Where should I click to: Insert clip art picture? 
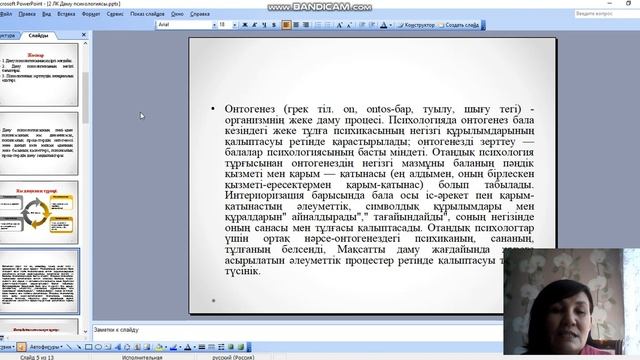(x=137, y=347)
